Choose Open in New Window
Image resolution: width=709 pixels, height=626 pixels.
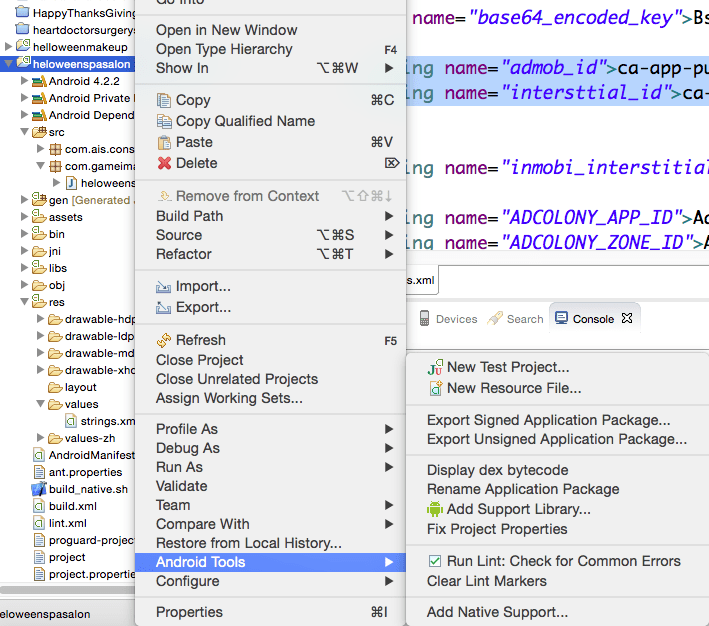(270, 30)
